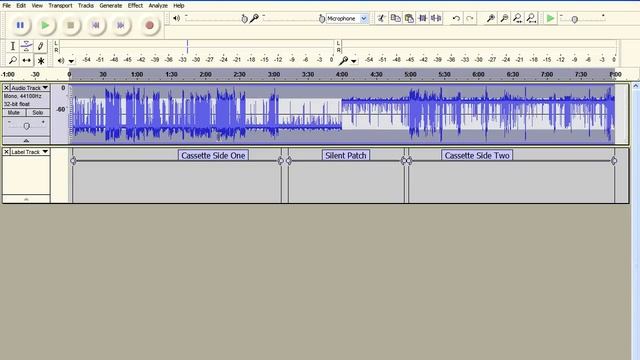Click the Copy icon in edit toolbar

pyautogui.click(x=396, y=18)
